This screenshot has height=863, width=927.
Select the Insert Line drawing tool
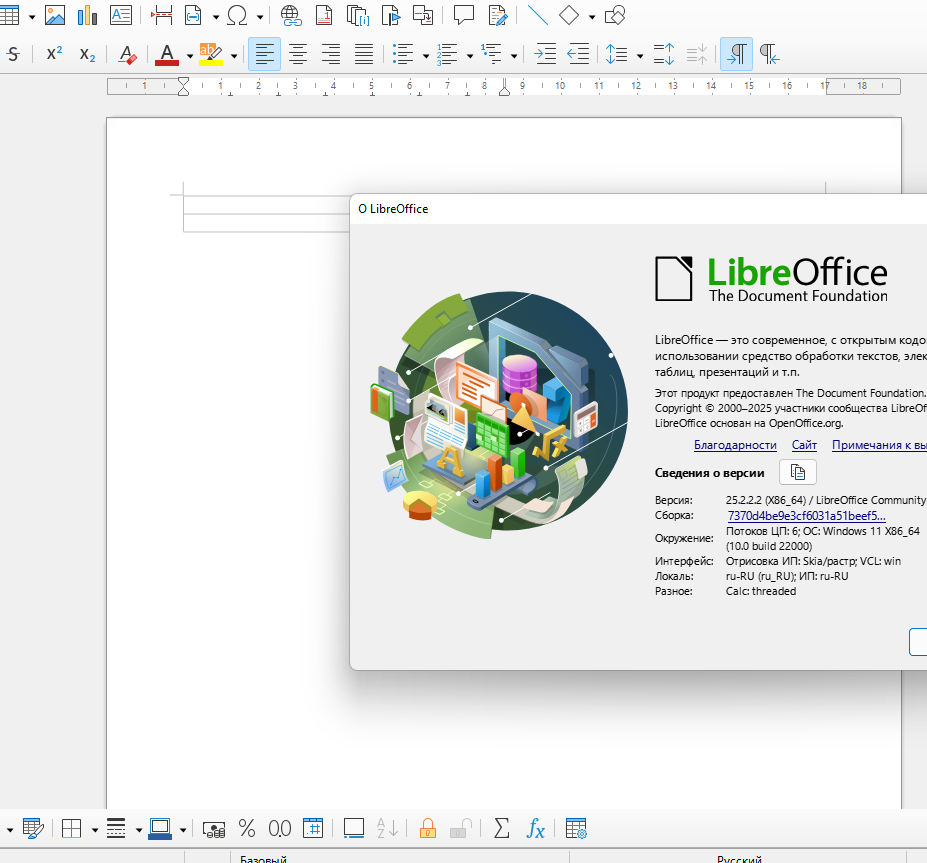tap(537, 15)
